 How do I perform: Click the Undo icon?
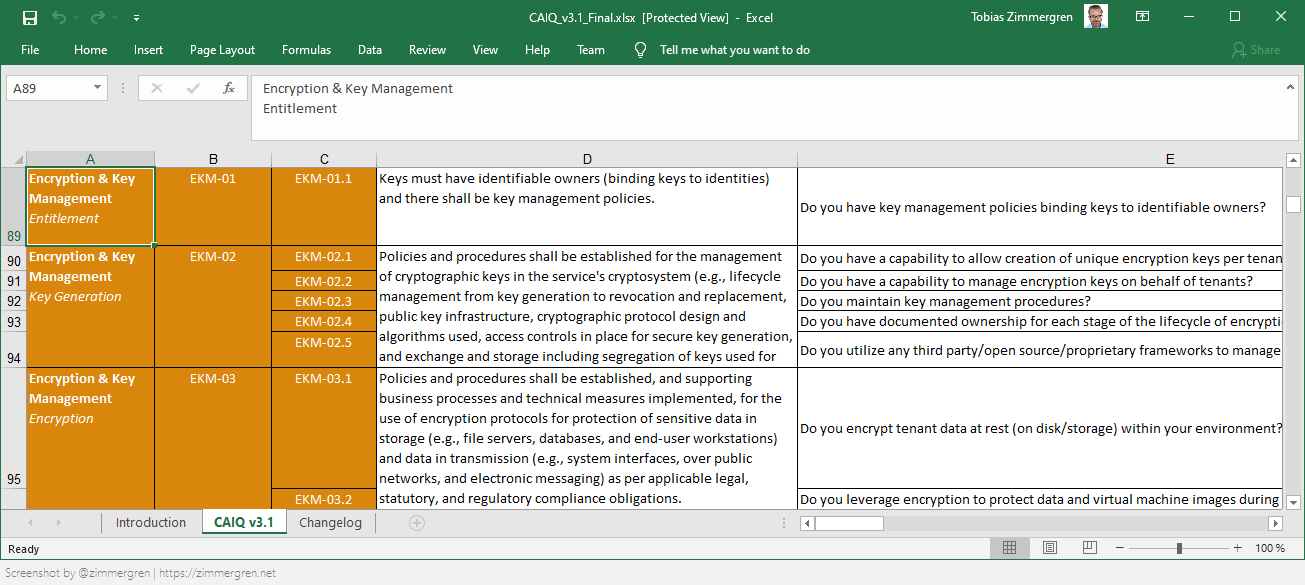click(58, 17)
